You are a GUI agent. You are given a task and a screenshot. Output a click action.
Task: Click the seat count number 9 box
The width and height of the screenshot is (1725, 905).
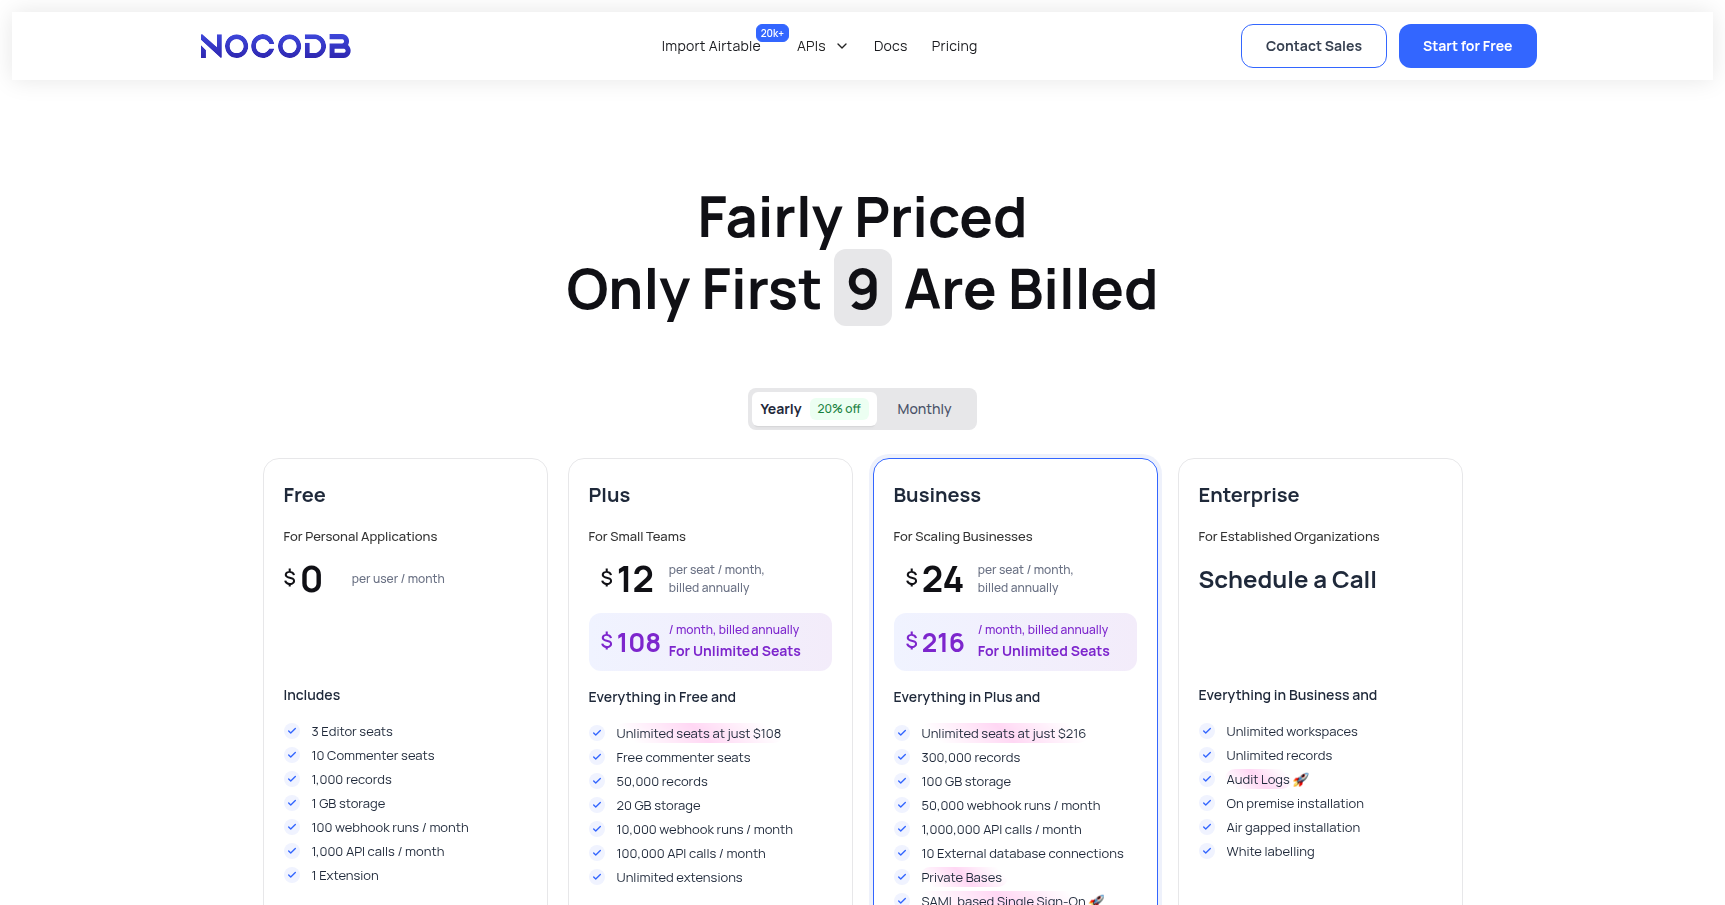pos(862,288)
